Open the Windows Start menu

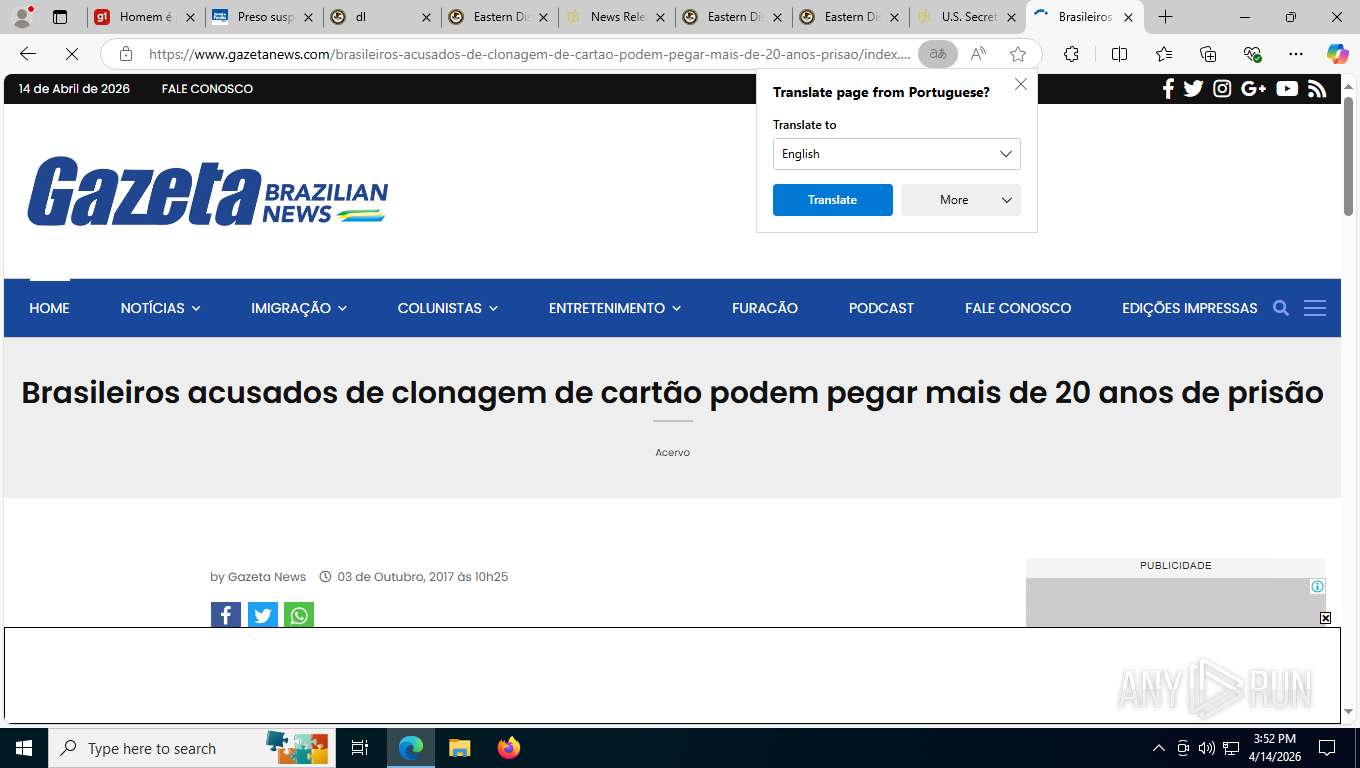24,748
